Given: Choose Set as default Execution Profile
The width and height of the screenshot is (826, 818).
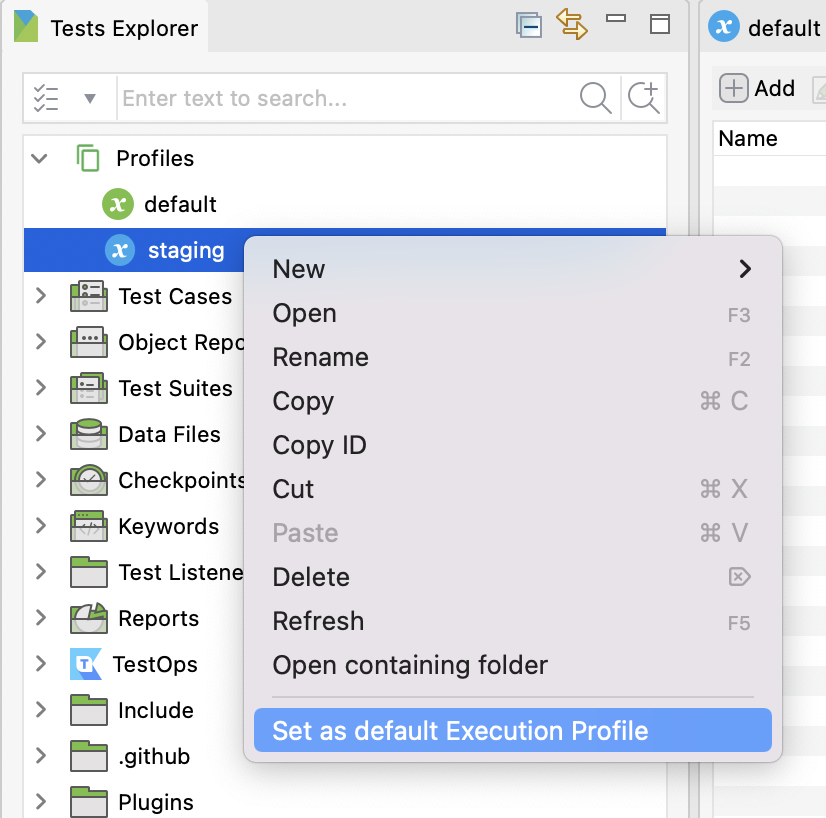Looking at the screenshot, I should (x=460, y=731).
